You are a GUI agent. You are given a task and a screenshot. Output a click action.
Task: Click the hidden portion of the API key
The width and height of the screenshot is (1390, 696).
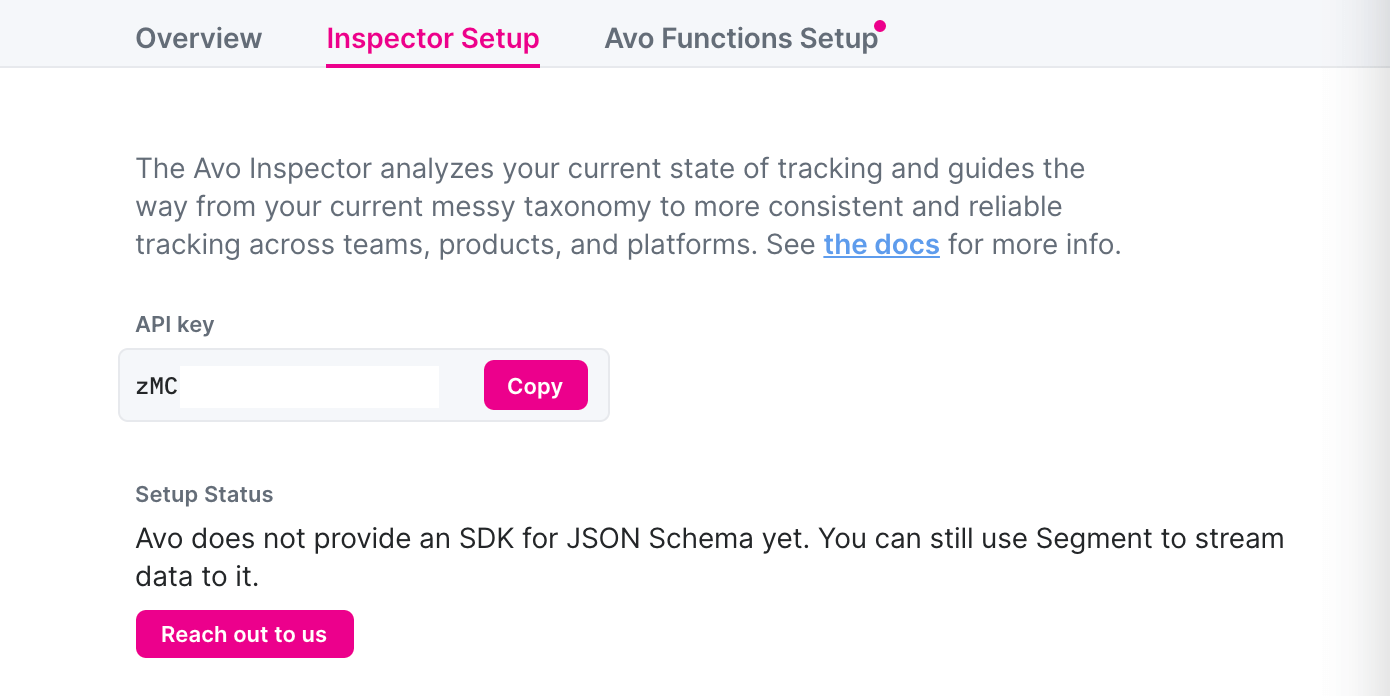pyautogui.click(x=308, y=386)
